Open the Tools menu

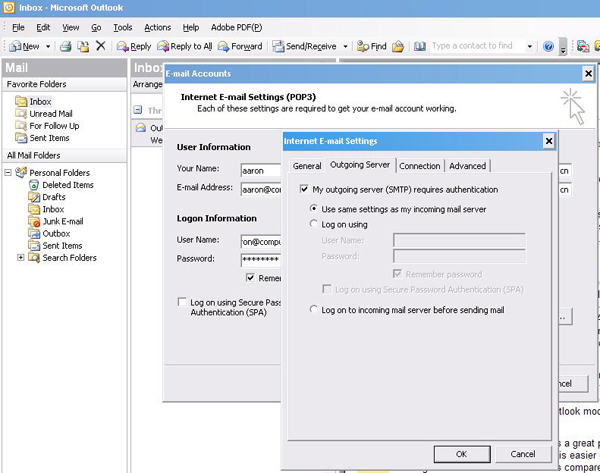click(122, 28)
